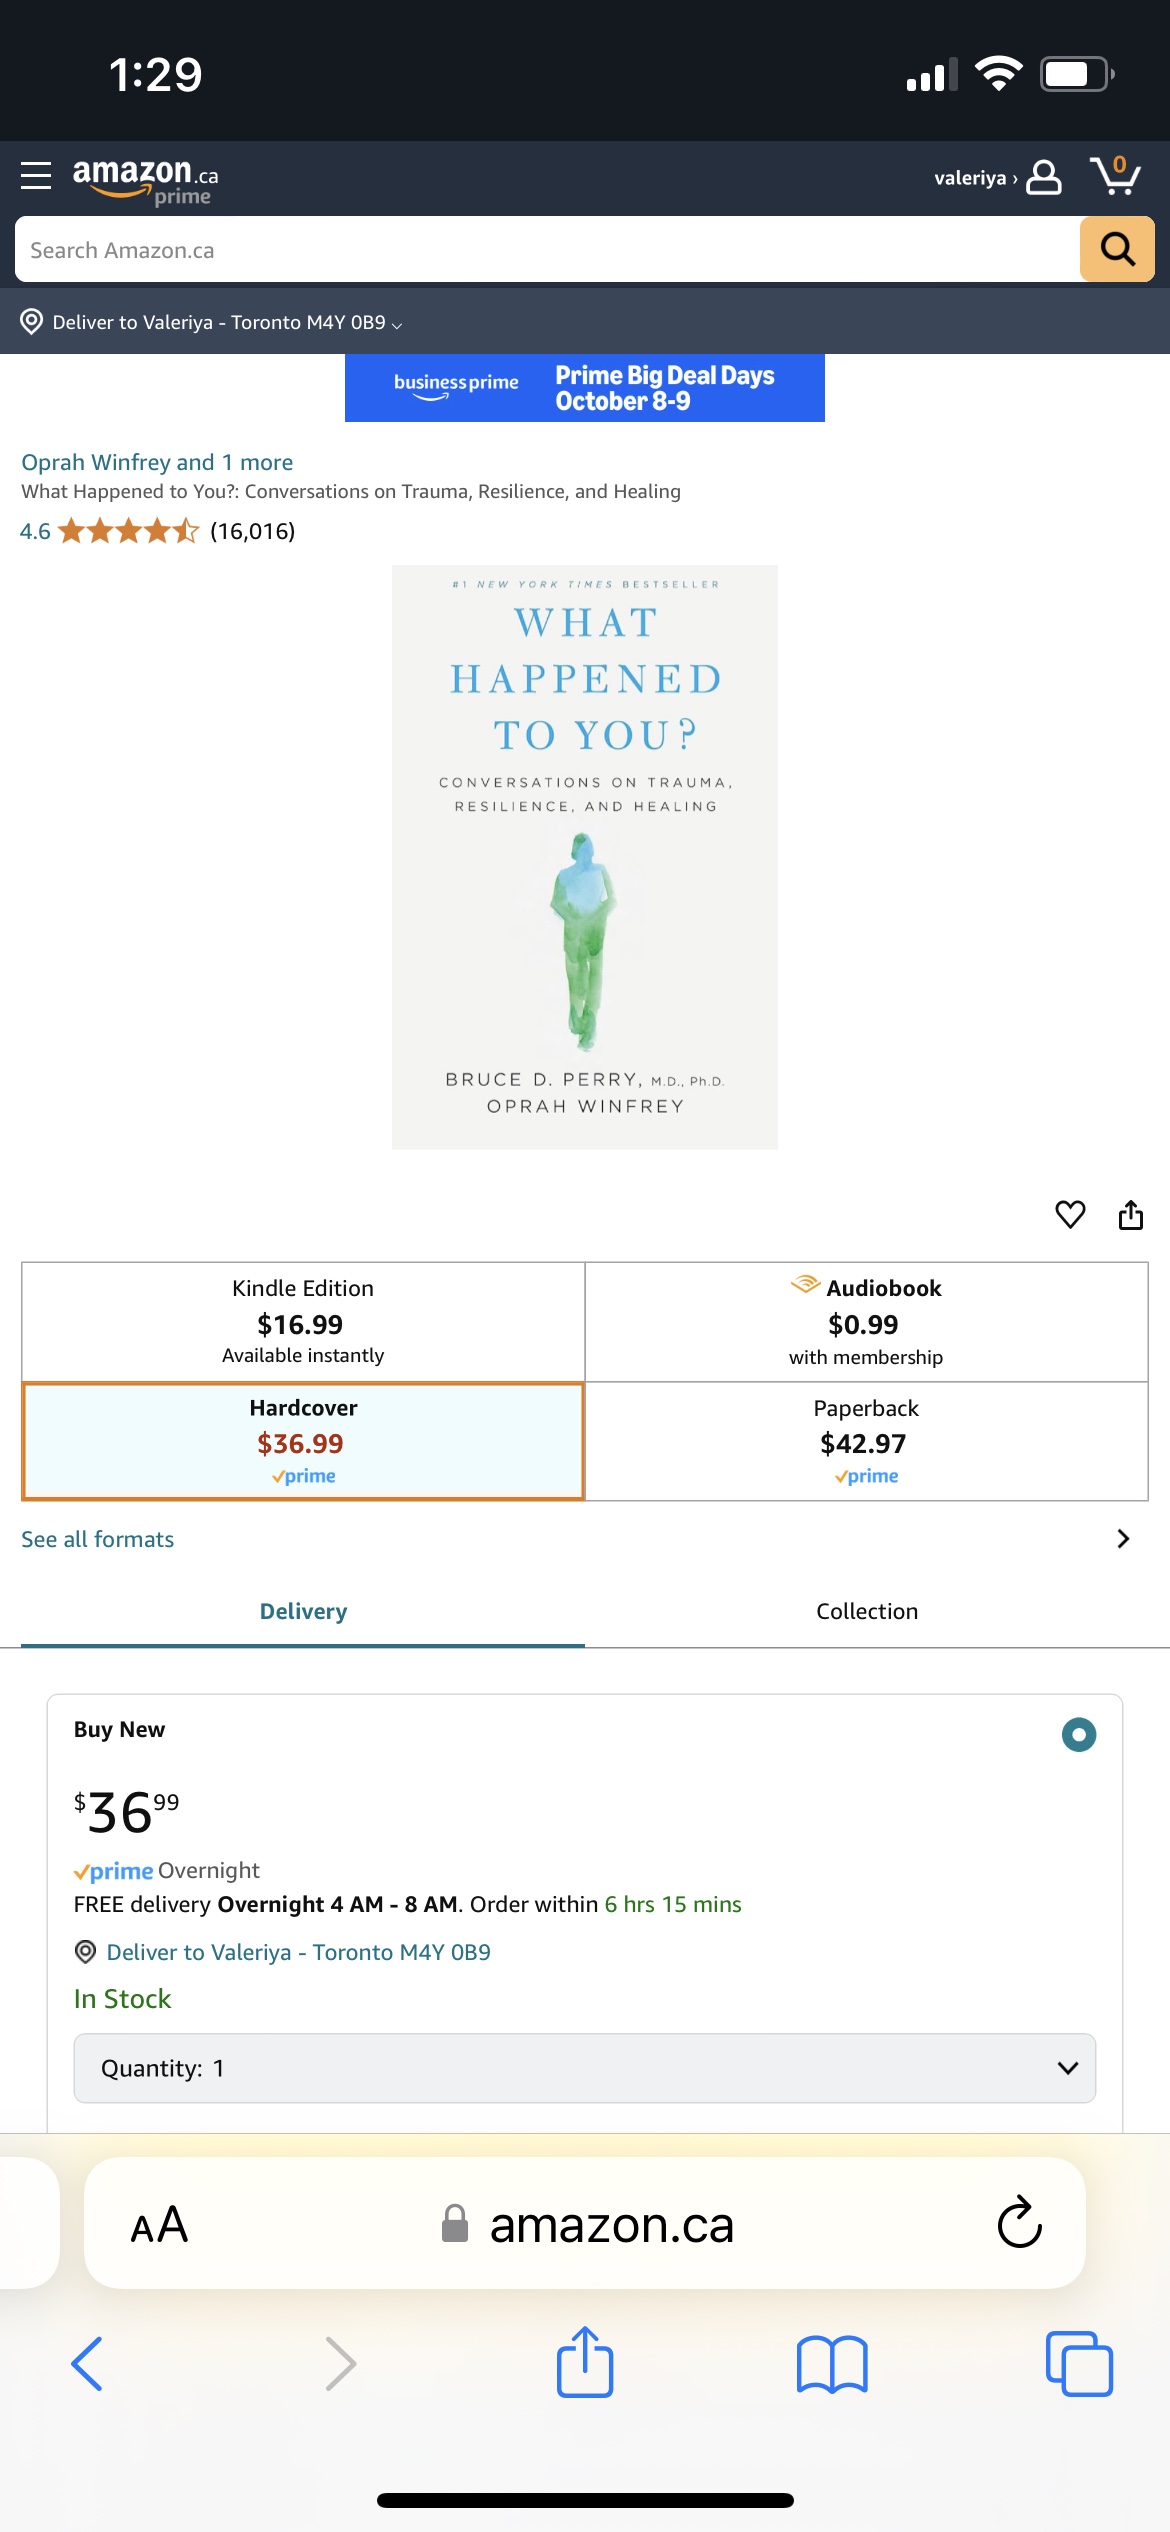Choose the Paperback format
The width and height of the screenshot is (1170, 2532).
click(x=866, y=1441)
